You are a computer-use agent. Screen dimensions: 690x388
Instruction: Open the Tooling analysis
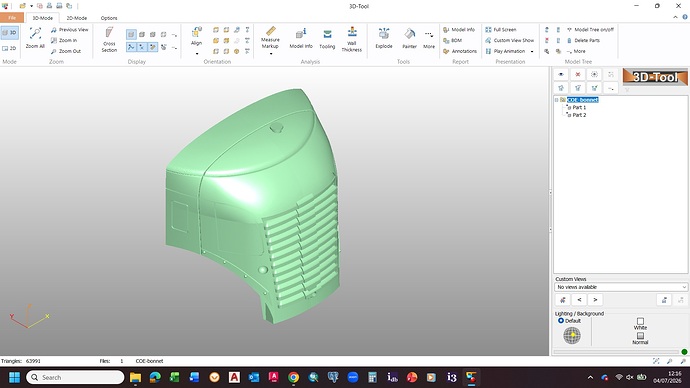click(327, 39)
